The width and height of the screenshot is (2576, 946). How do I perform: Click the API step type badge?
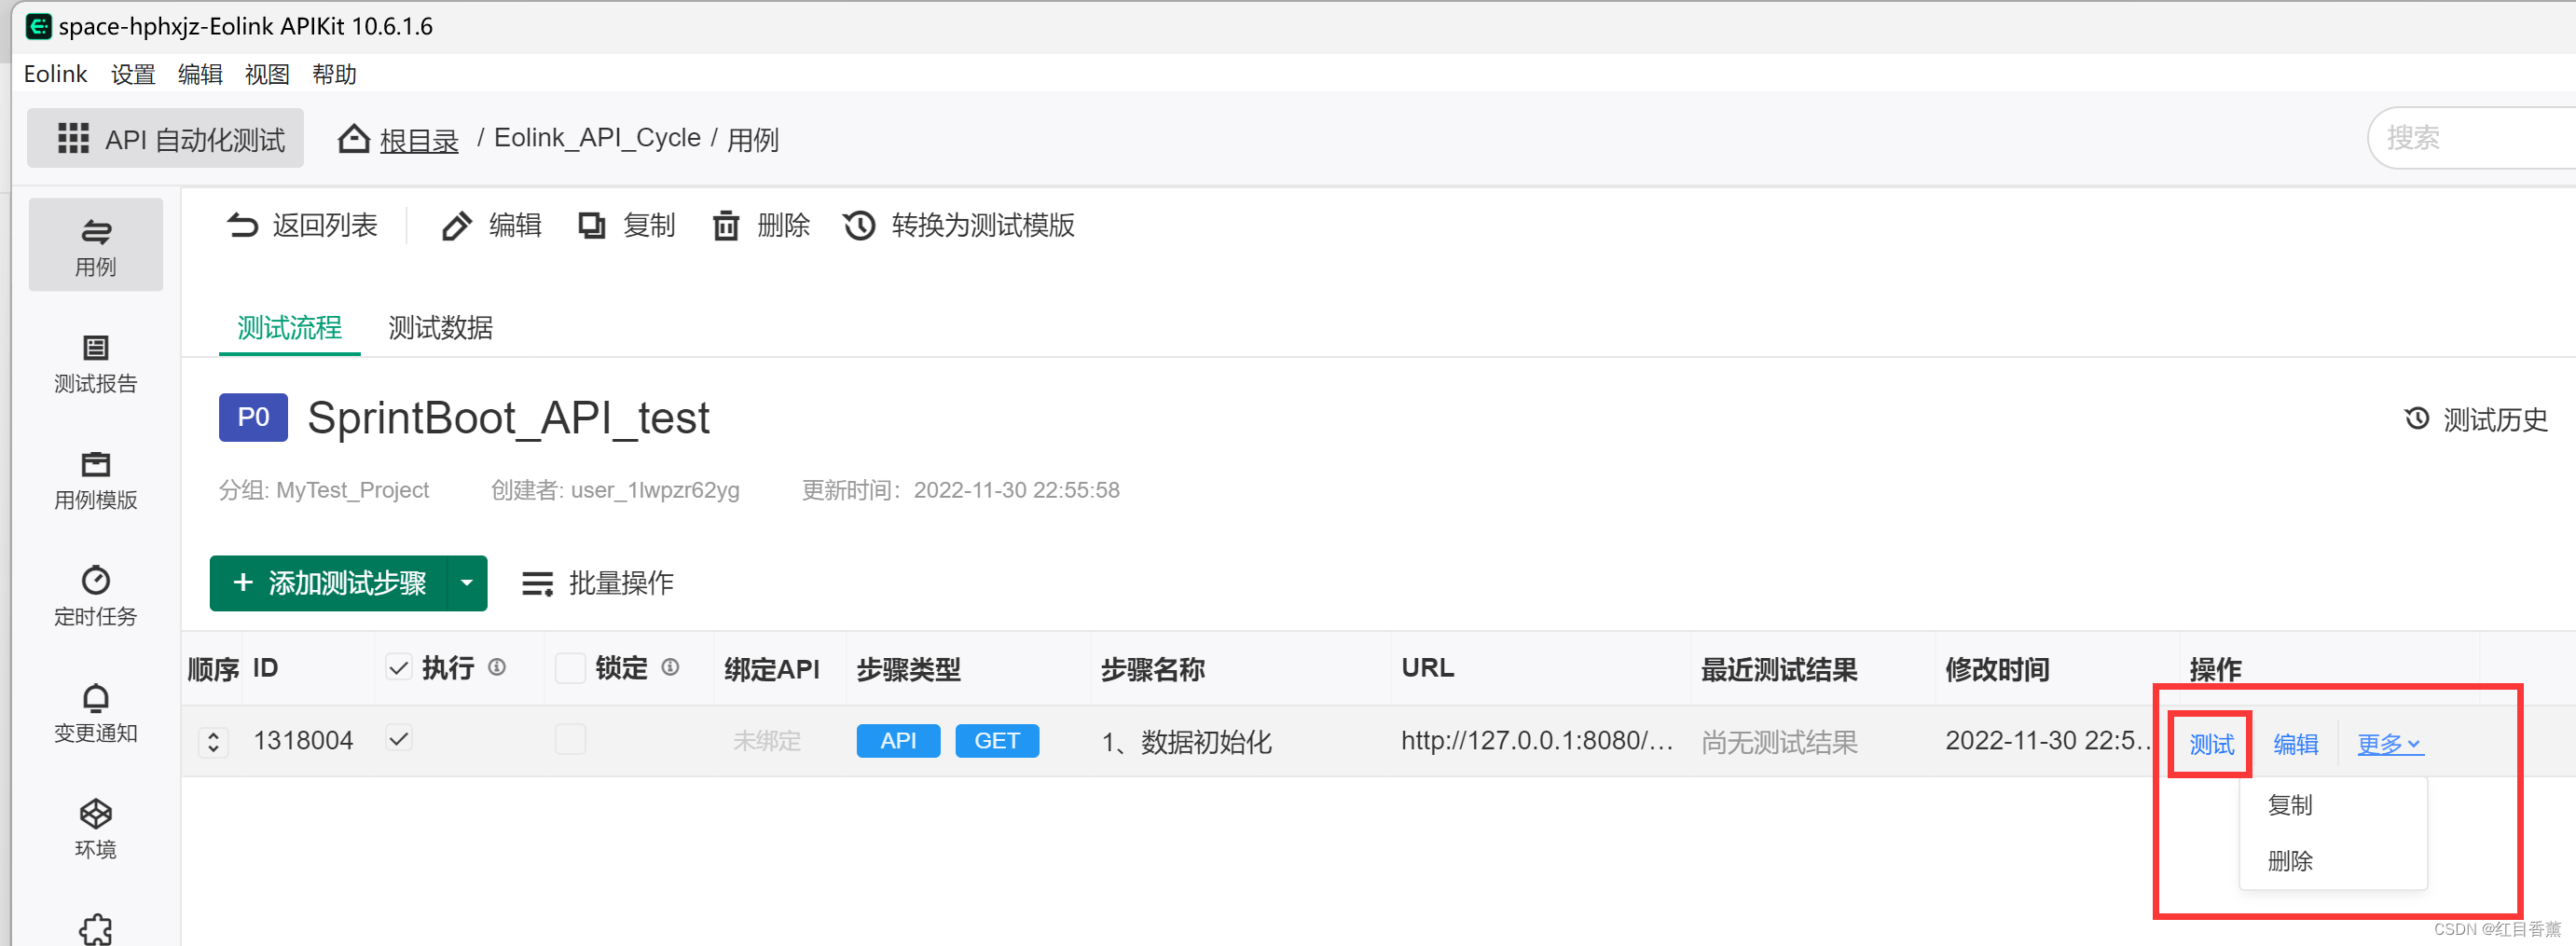click(x=898, y=741)
